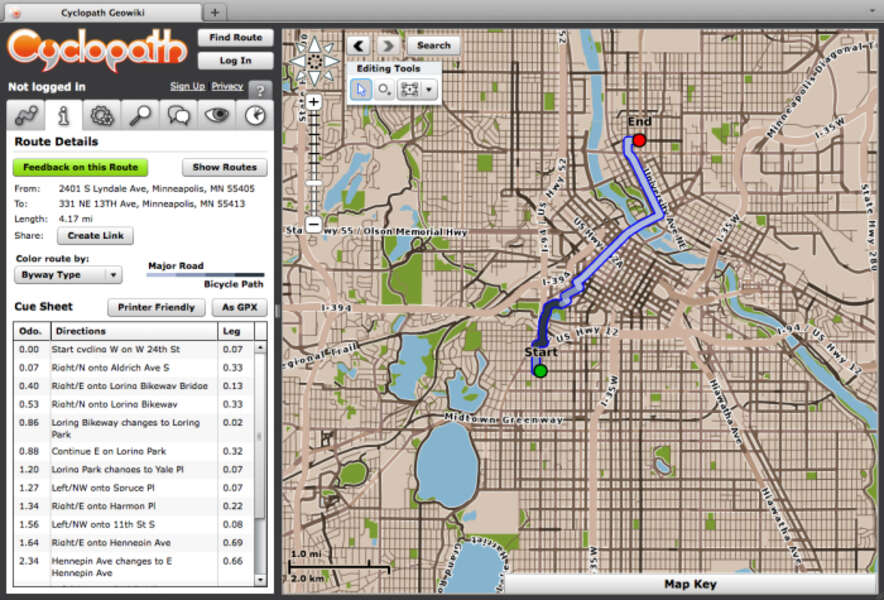Open the eye icon view tab
Image resolution: width=884 pixels, height=600 pixels.
click(217, 115)
